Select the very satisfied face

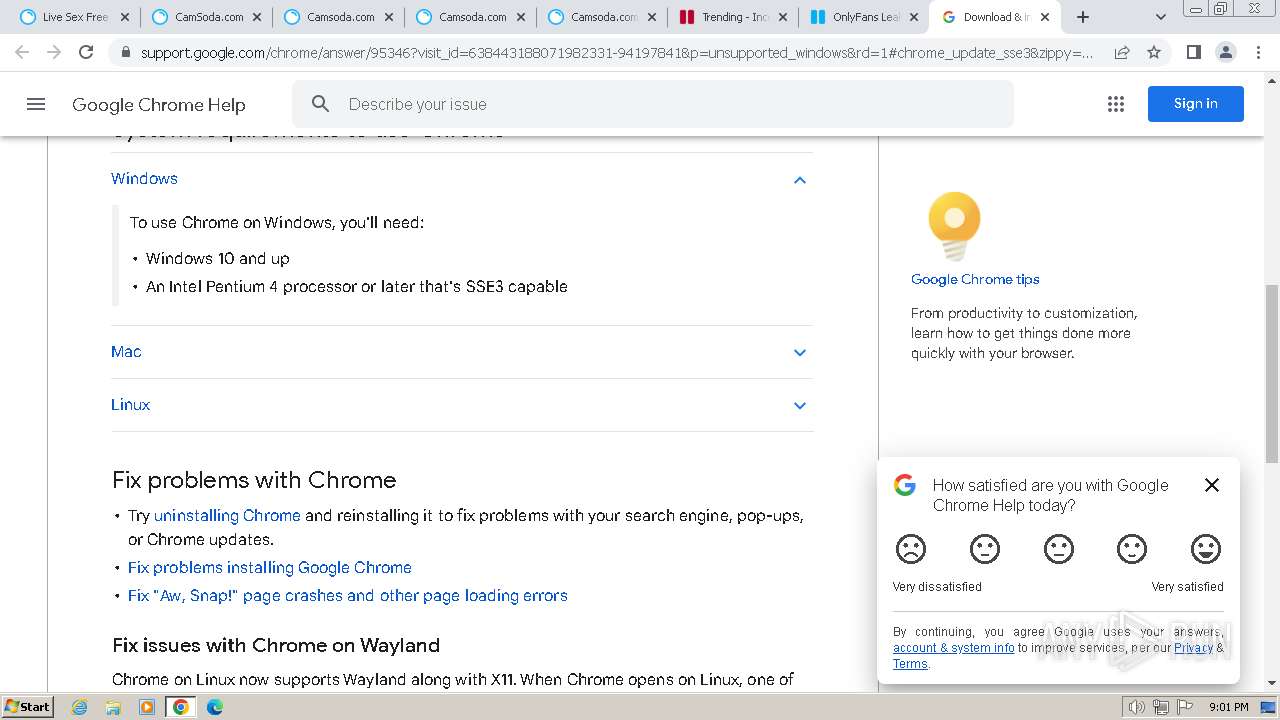tap(1206, 549)
